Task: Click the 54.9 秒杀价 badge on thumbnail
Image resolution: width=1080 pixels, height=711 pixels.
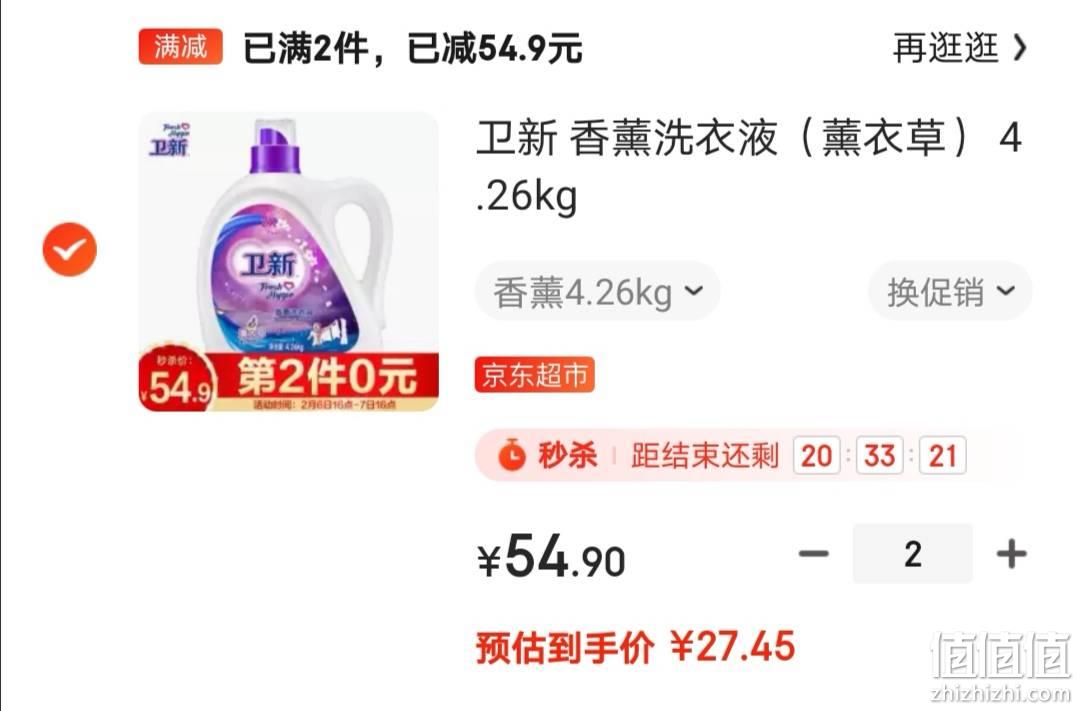Action: click(178, 381)
